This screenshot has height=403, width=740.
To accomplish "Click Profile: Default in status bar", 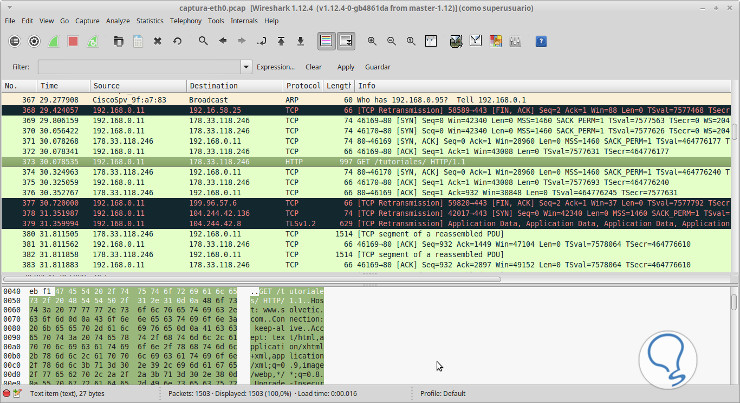I will coord(443,393).
